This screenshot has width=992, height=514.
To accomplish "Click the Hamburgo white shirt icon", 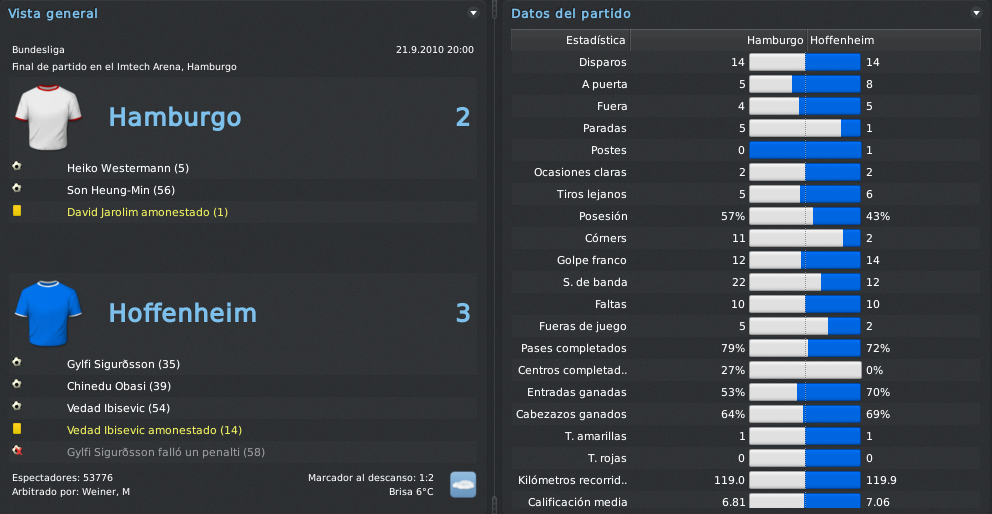I will [x=48, y=118].
